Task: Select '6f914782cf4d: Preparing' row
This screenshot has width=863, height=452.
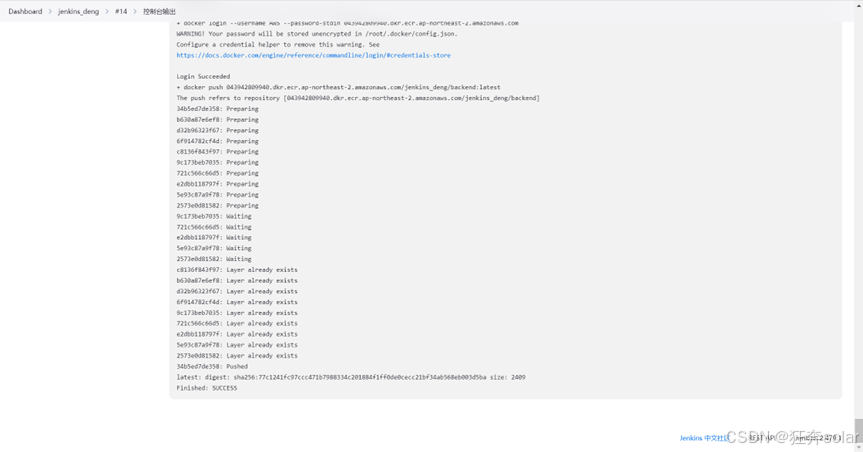Action: (217, 141)
